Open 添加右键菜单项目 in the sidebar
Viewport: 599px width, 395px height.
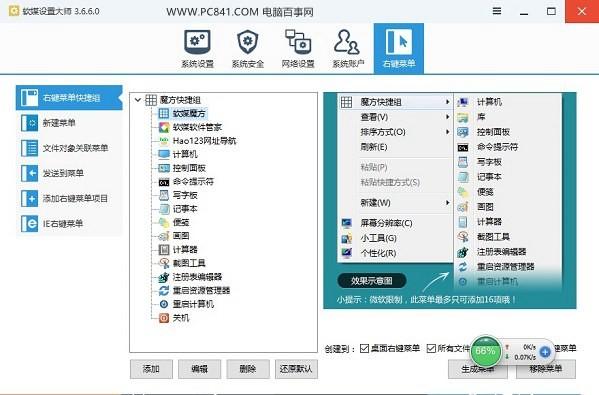[69, 199]
